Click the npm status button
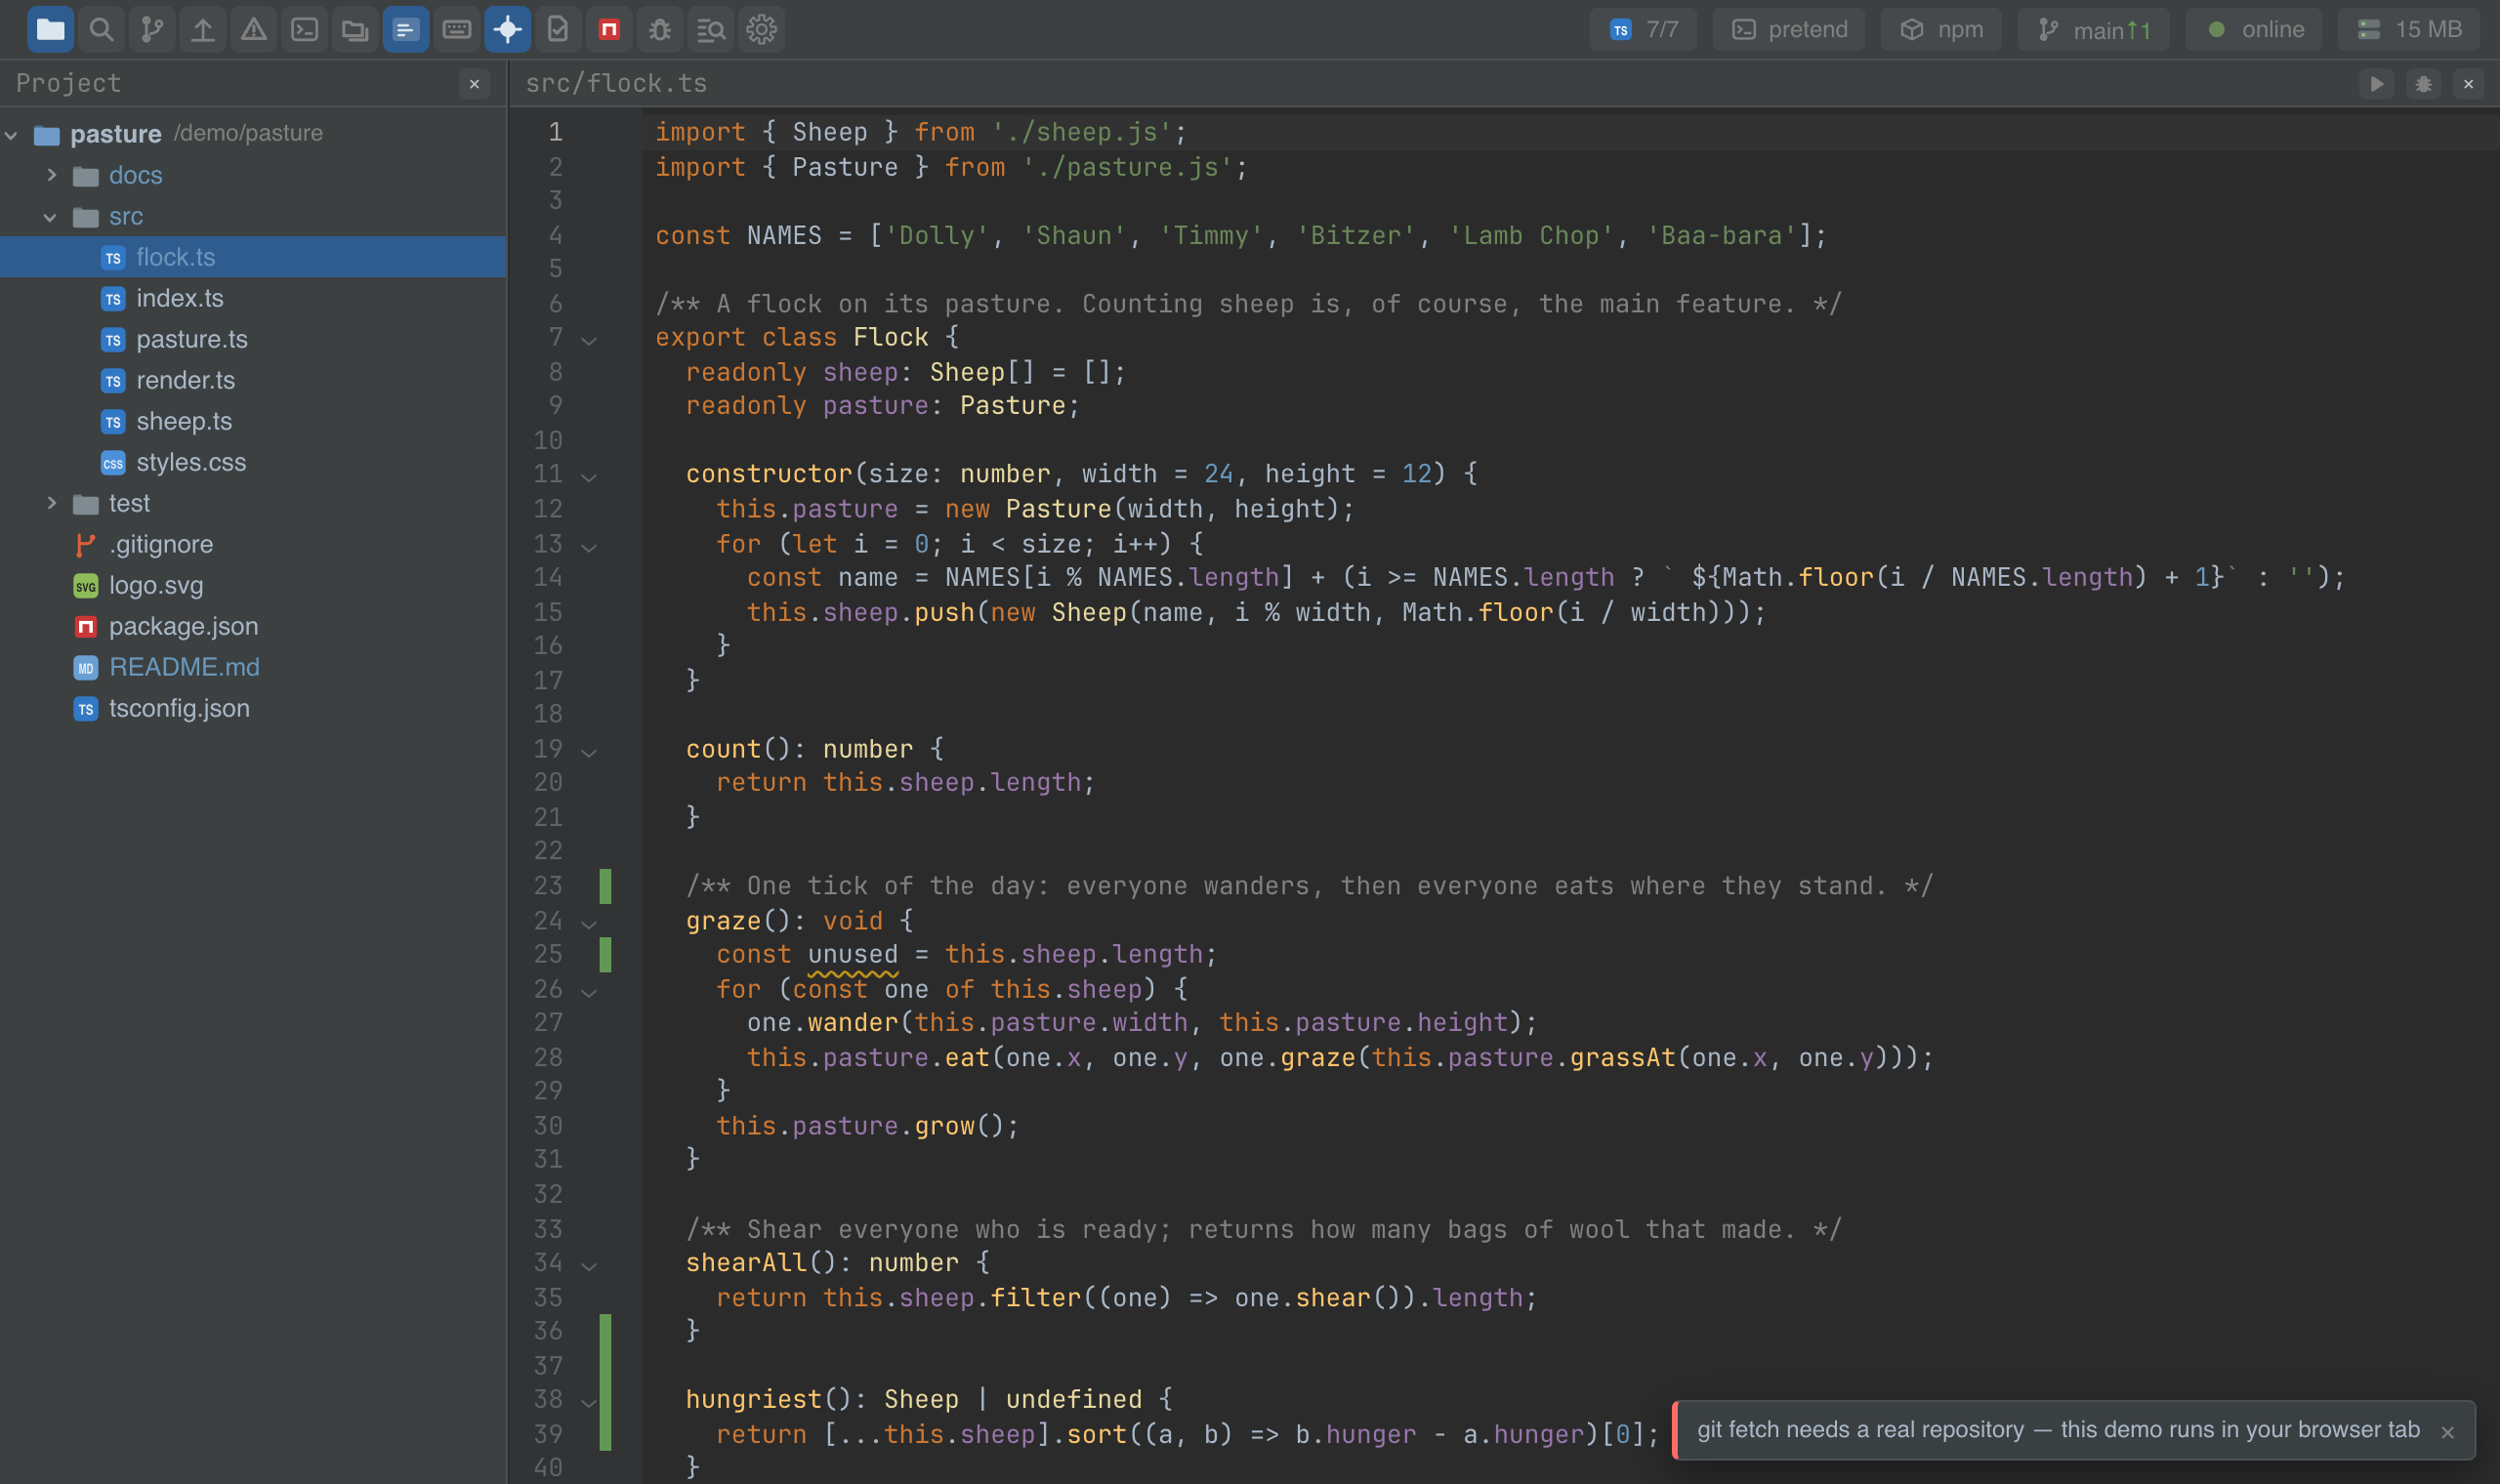The width and height of the screenshot is (2500, 1484). [x=1941, y=29]
